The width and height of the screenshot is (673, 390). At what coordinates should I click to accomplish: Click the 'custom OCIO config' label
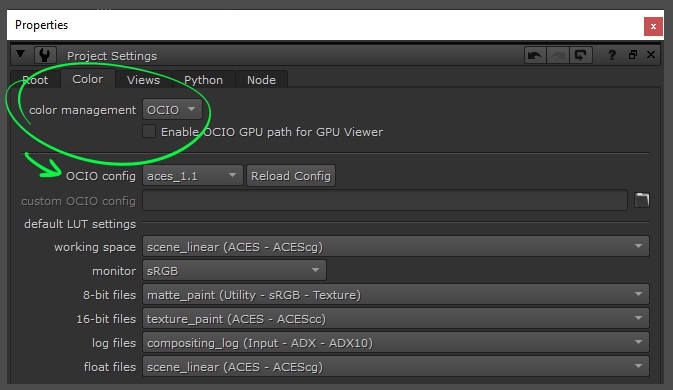(x=79, y=201)
